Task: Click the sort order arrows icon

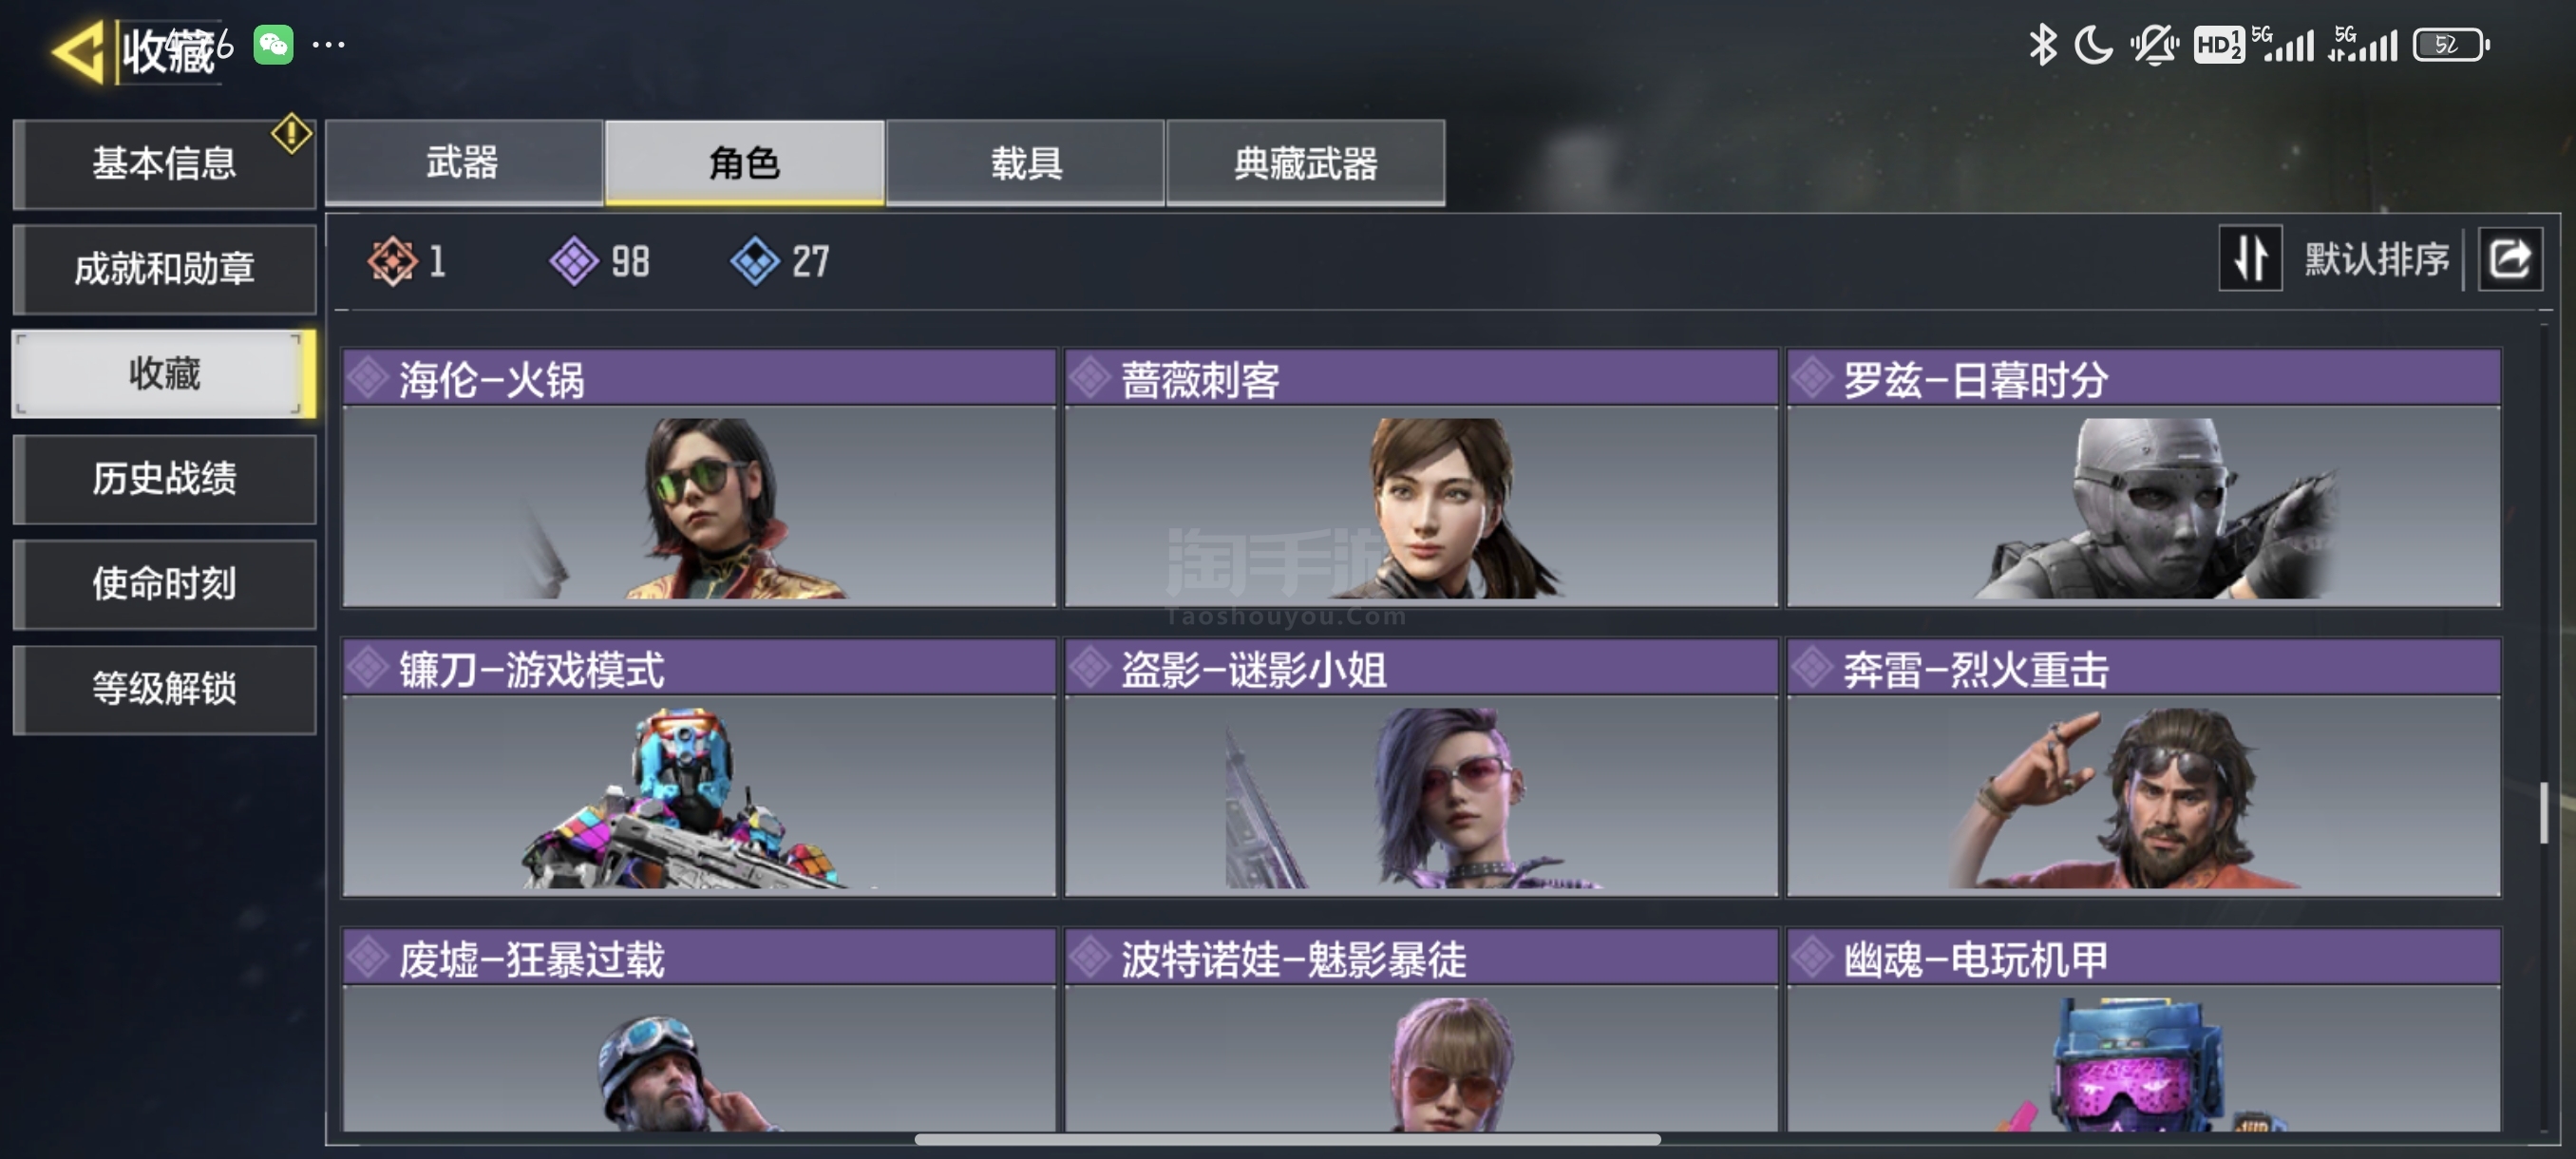Action: [2249, 258]
